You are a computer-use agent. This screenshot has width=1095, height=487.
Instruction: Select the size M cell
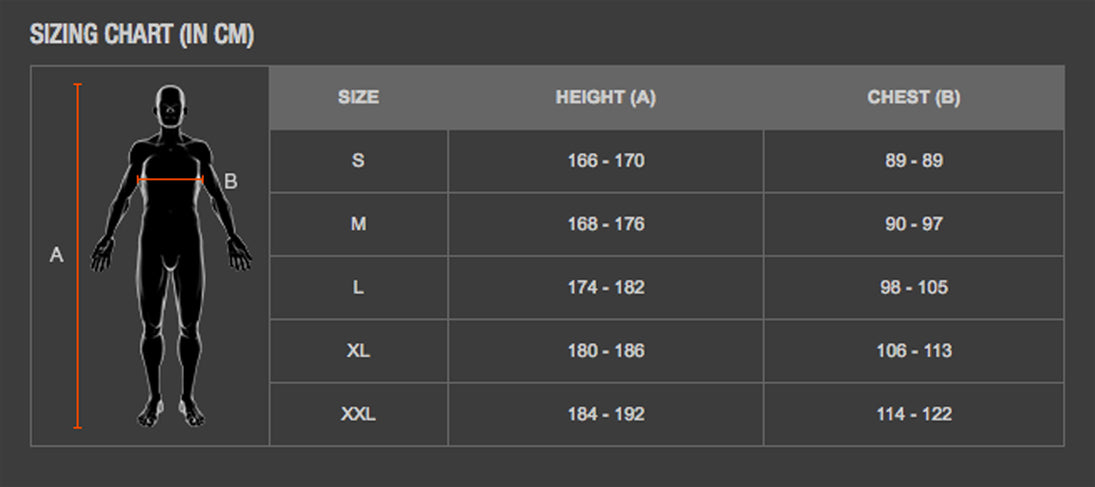coord(358,224)
